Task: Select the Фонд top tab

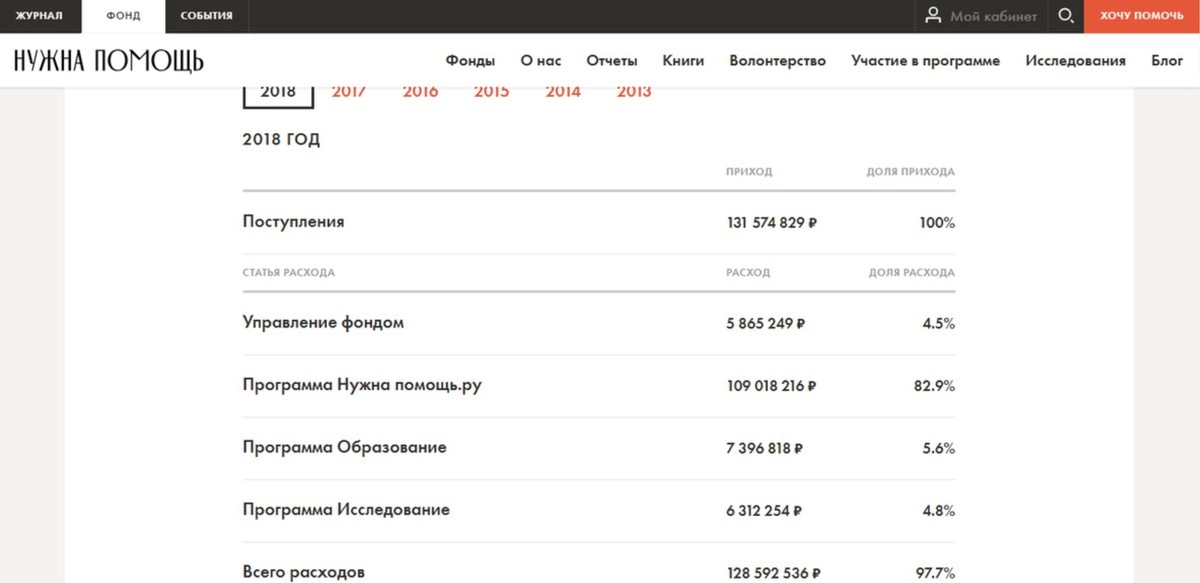Action: pos(123,16)
